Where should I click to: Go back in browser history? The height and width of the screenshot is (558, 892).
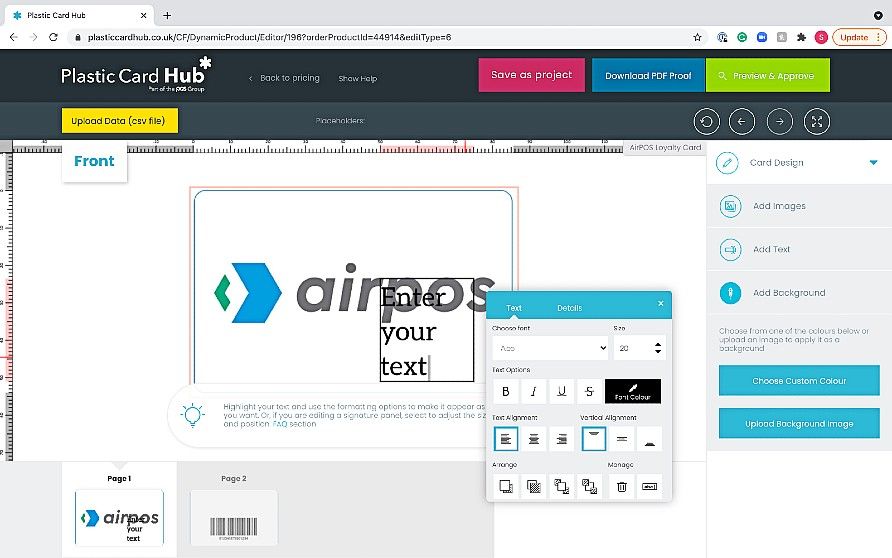(x=14, y=38)
